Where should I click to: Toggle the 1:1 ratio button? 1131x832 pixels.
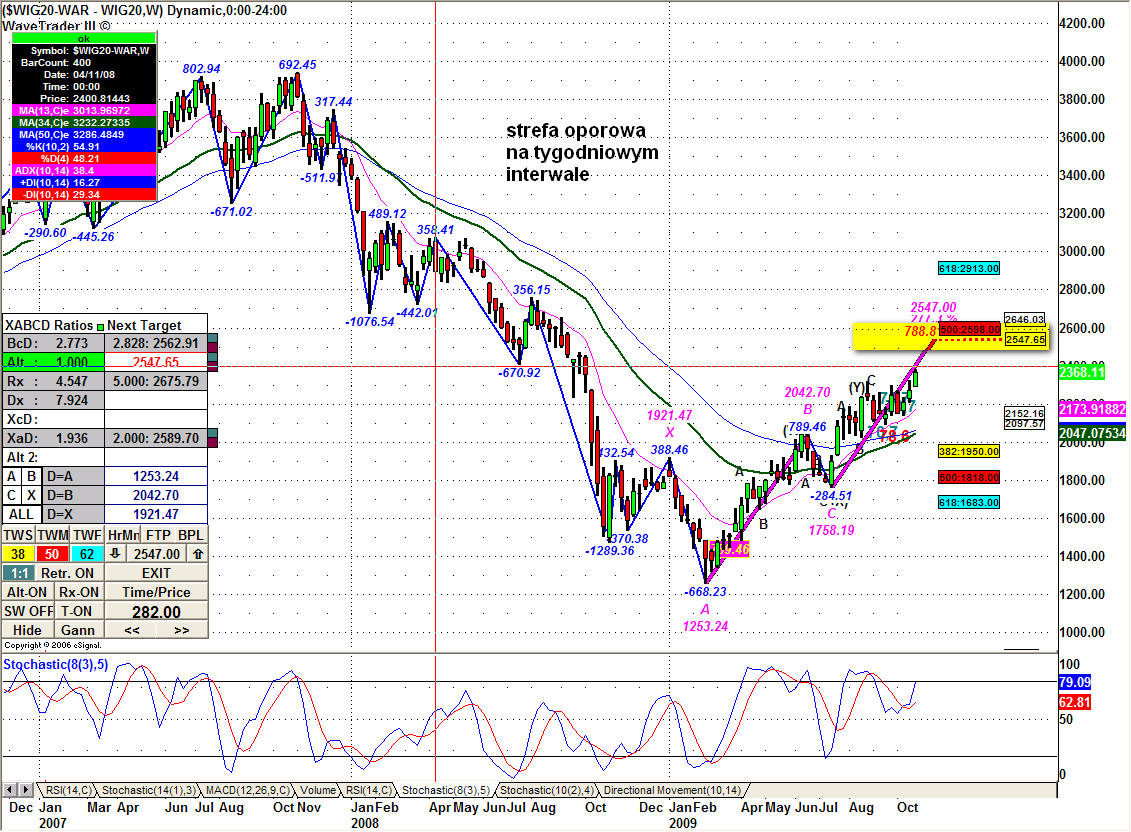(x=19, y=573)
